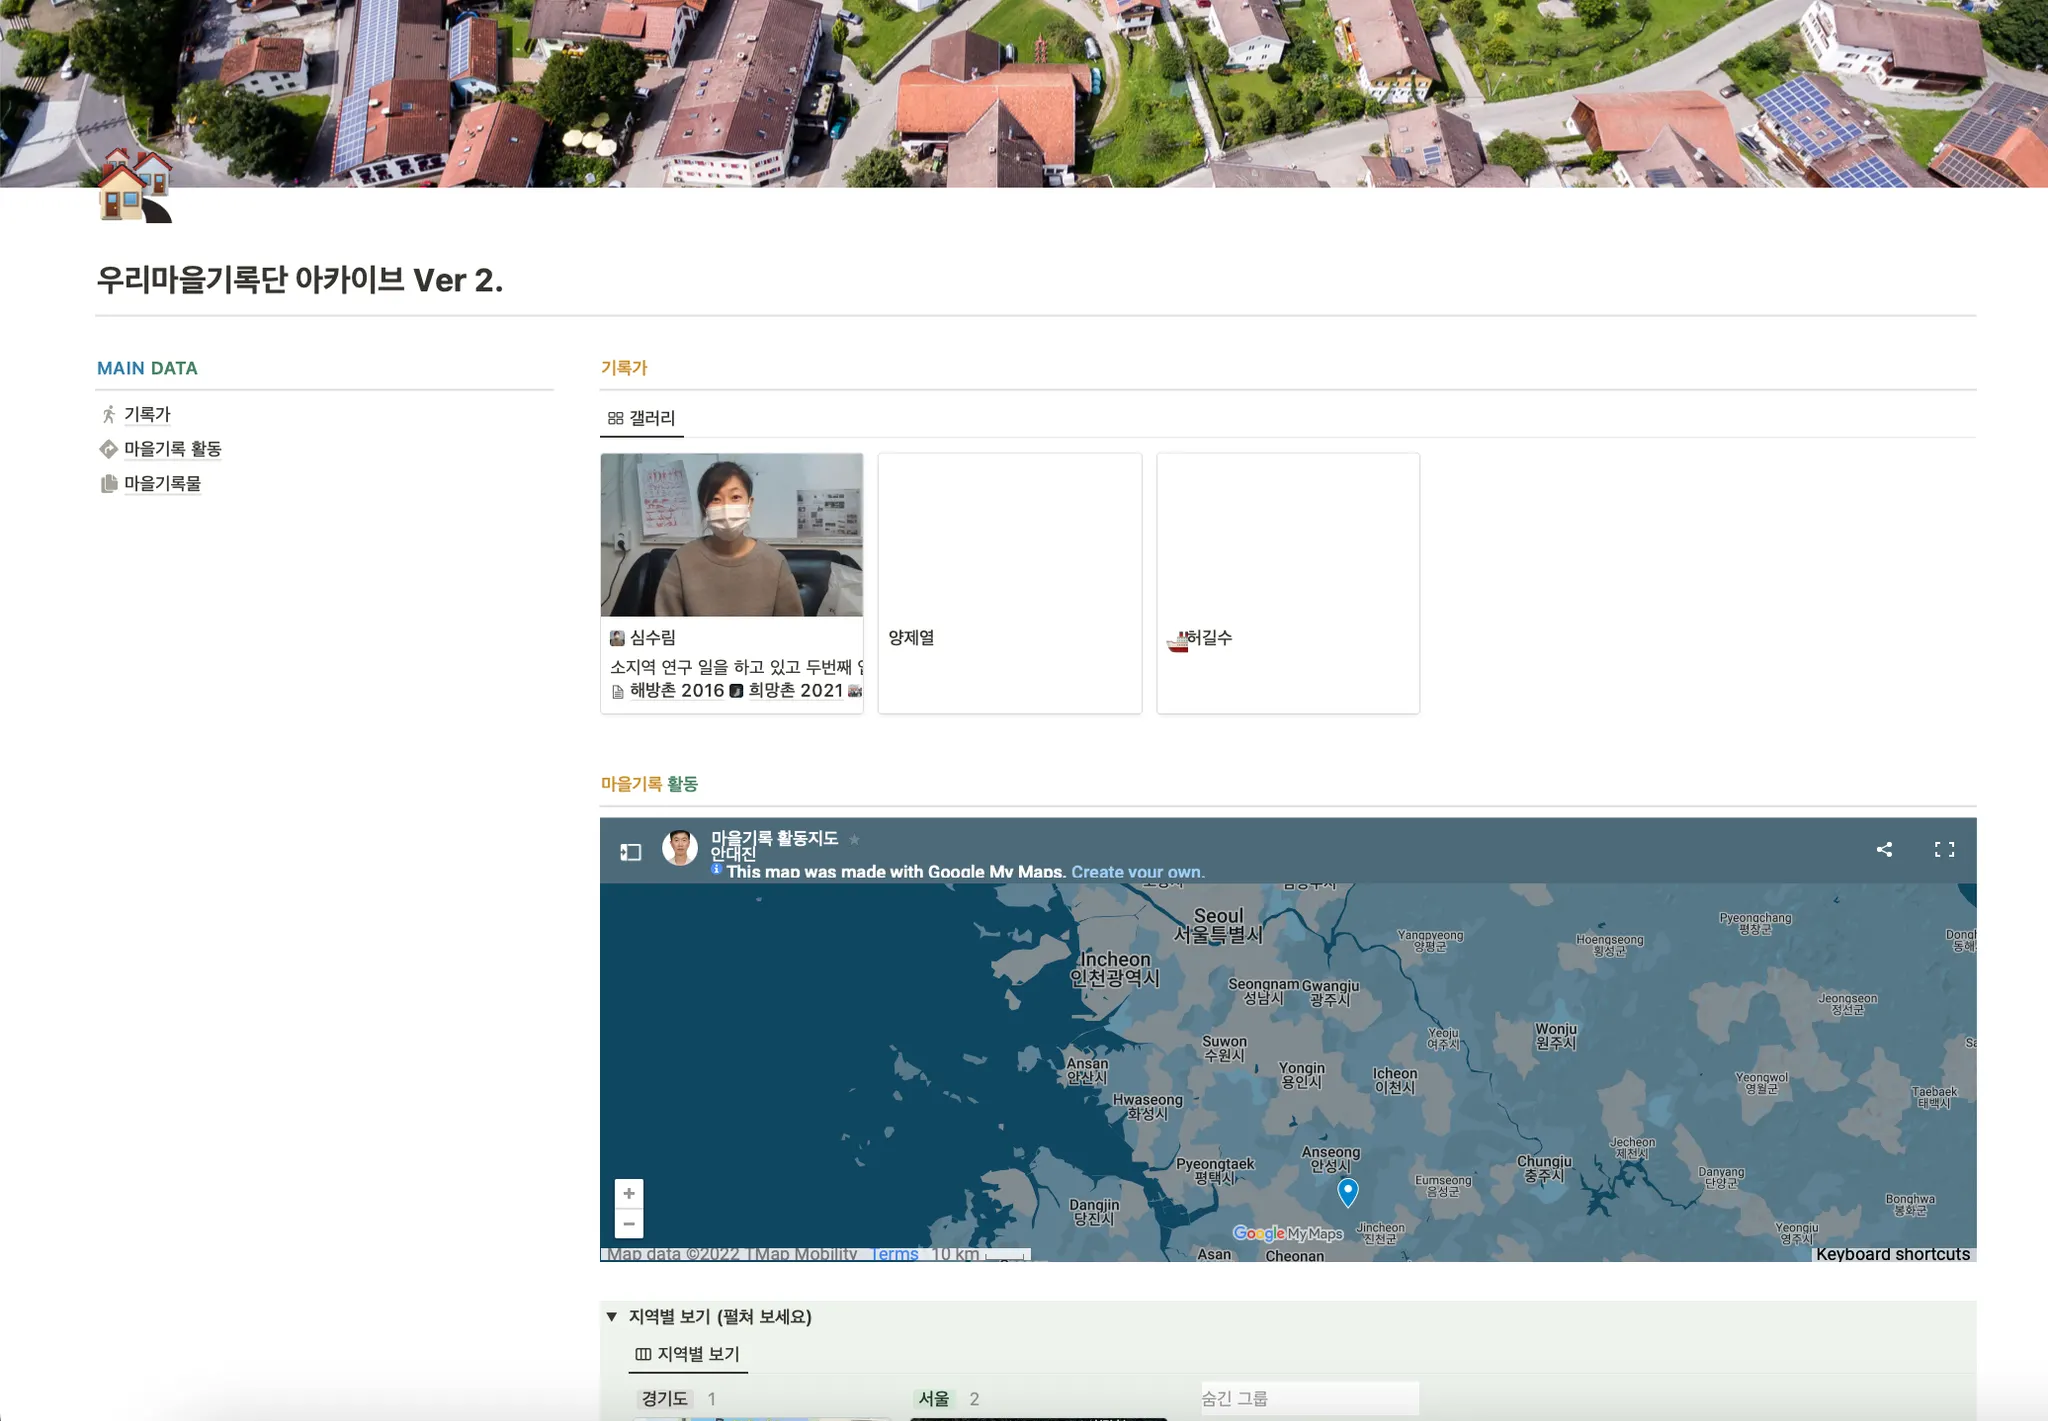2048x1421 pixels.
Task: Select the 갤러리 view tab
Action: (x=642, y=418)
